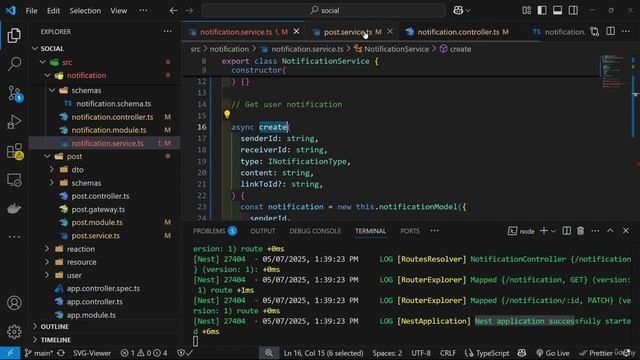640x360 pixels.
Task: Toggle the secondary side bar
Action: pos(573,11)
